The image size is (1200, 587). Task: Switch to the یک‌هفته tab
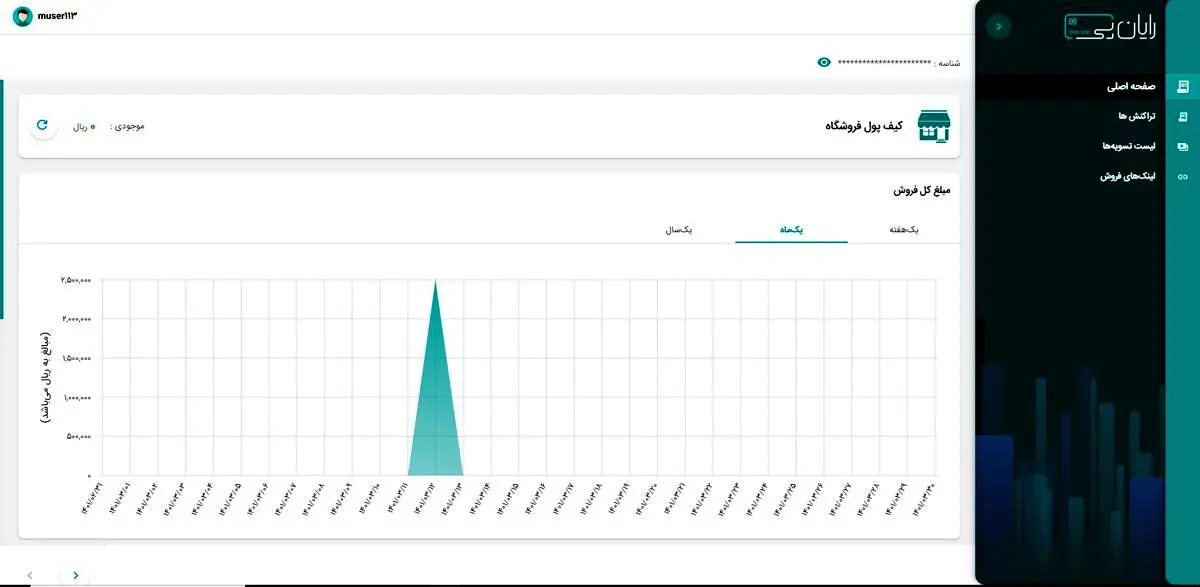pyautogui.click(x=903, y=230)
